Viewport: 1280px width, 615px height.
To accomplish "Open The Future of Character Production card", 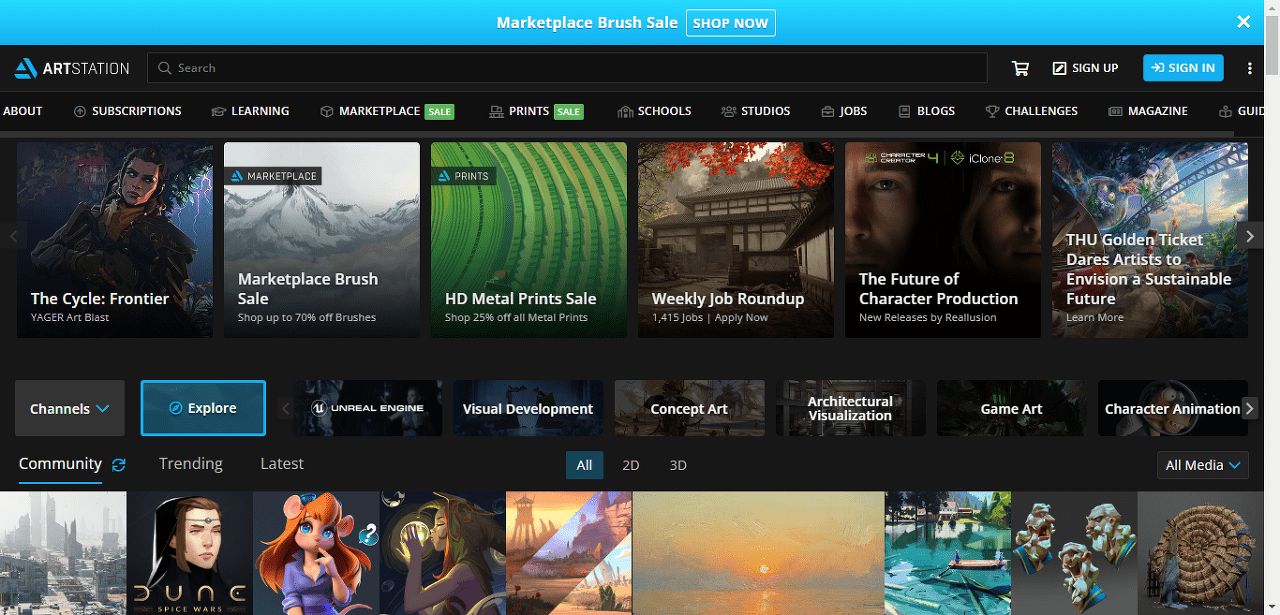I will click(943, 240).
